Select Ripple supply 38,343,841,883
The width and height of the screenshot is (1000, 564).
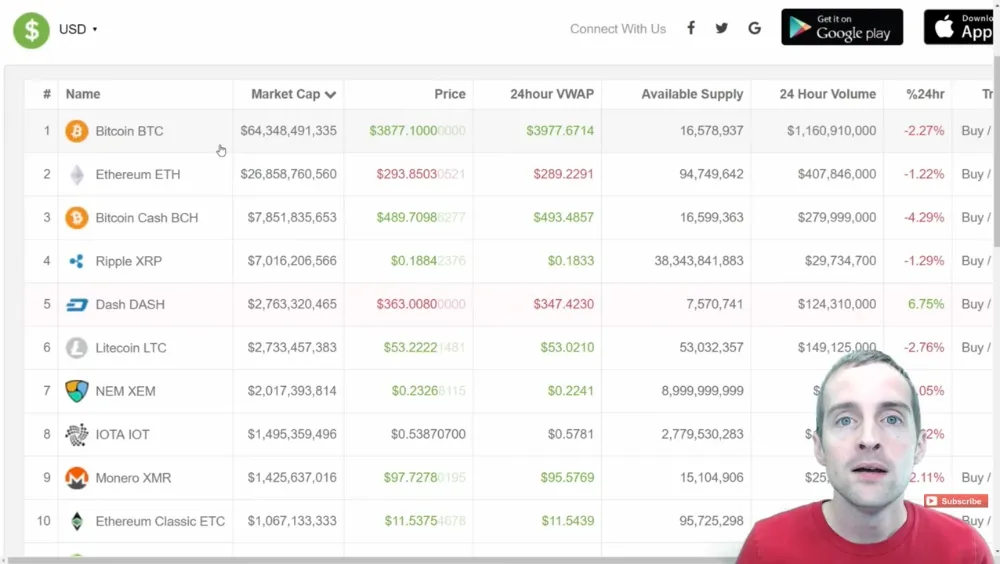(698, 261)
